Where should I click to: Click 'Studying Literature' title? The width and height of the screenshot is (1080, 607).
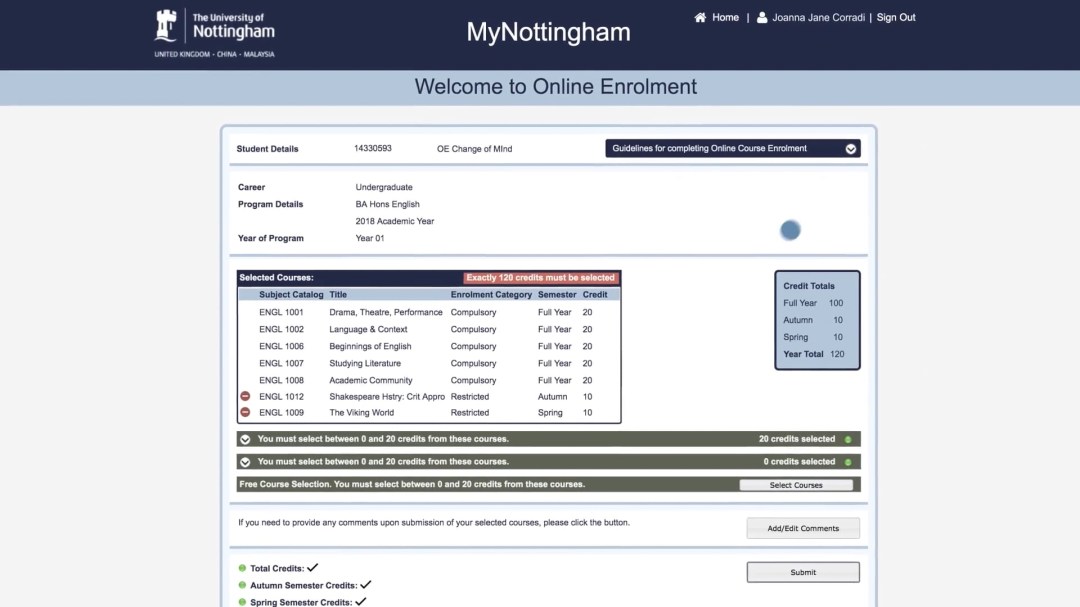click(x=364, y=363)
